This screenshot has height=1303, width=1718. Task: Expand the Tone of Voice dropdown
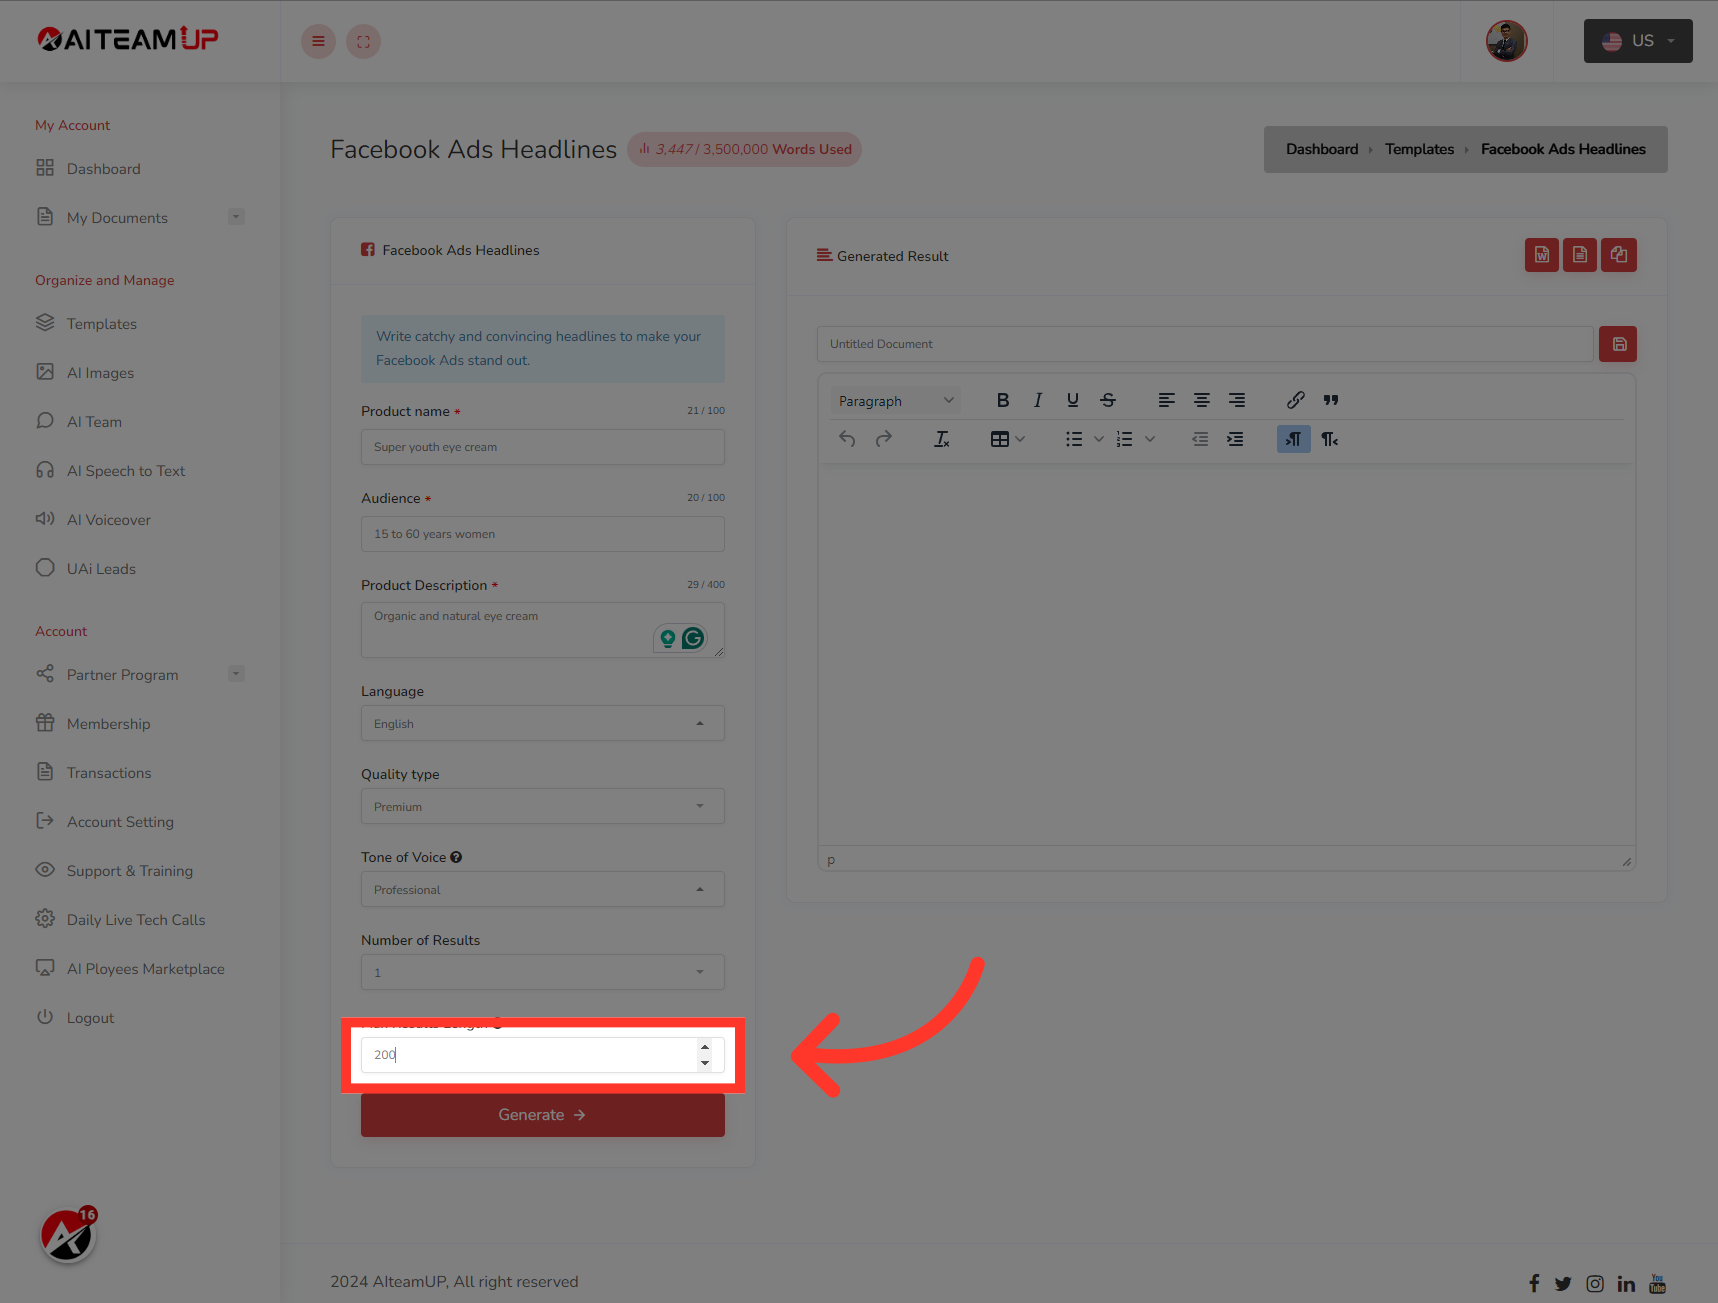click(x=542, y=889)
